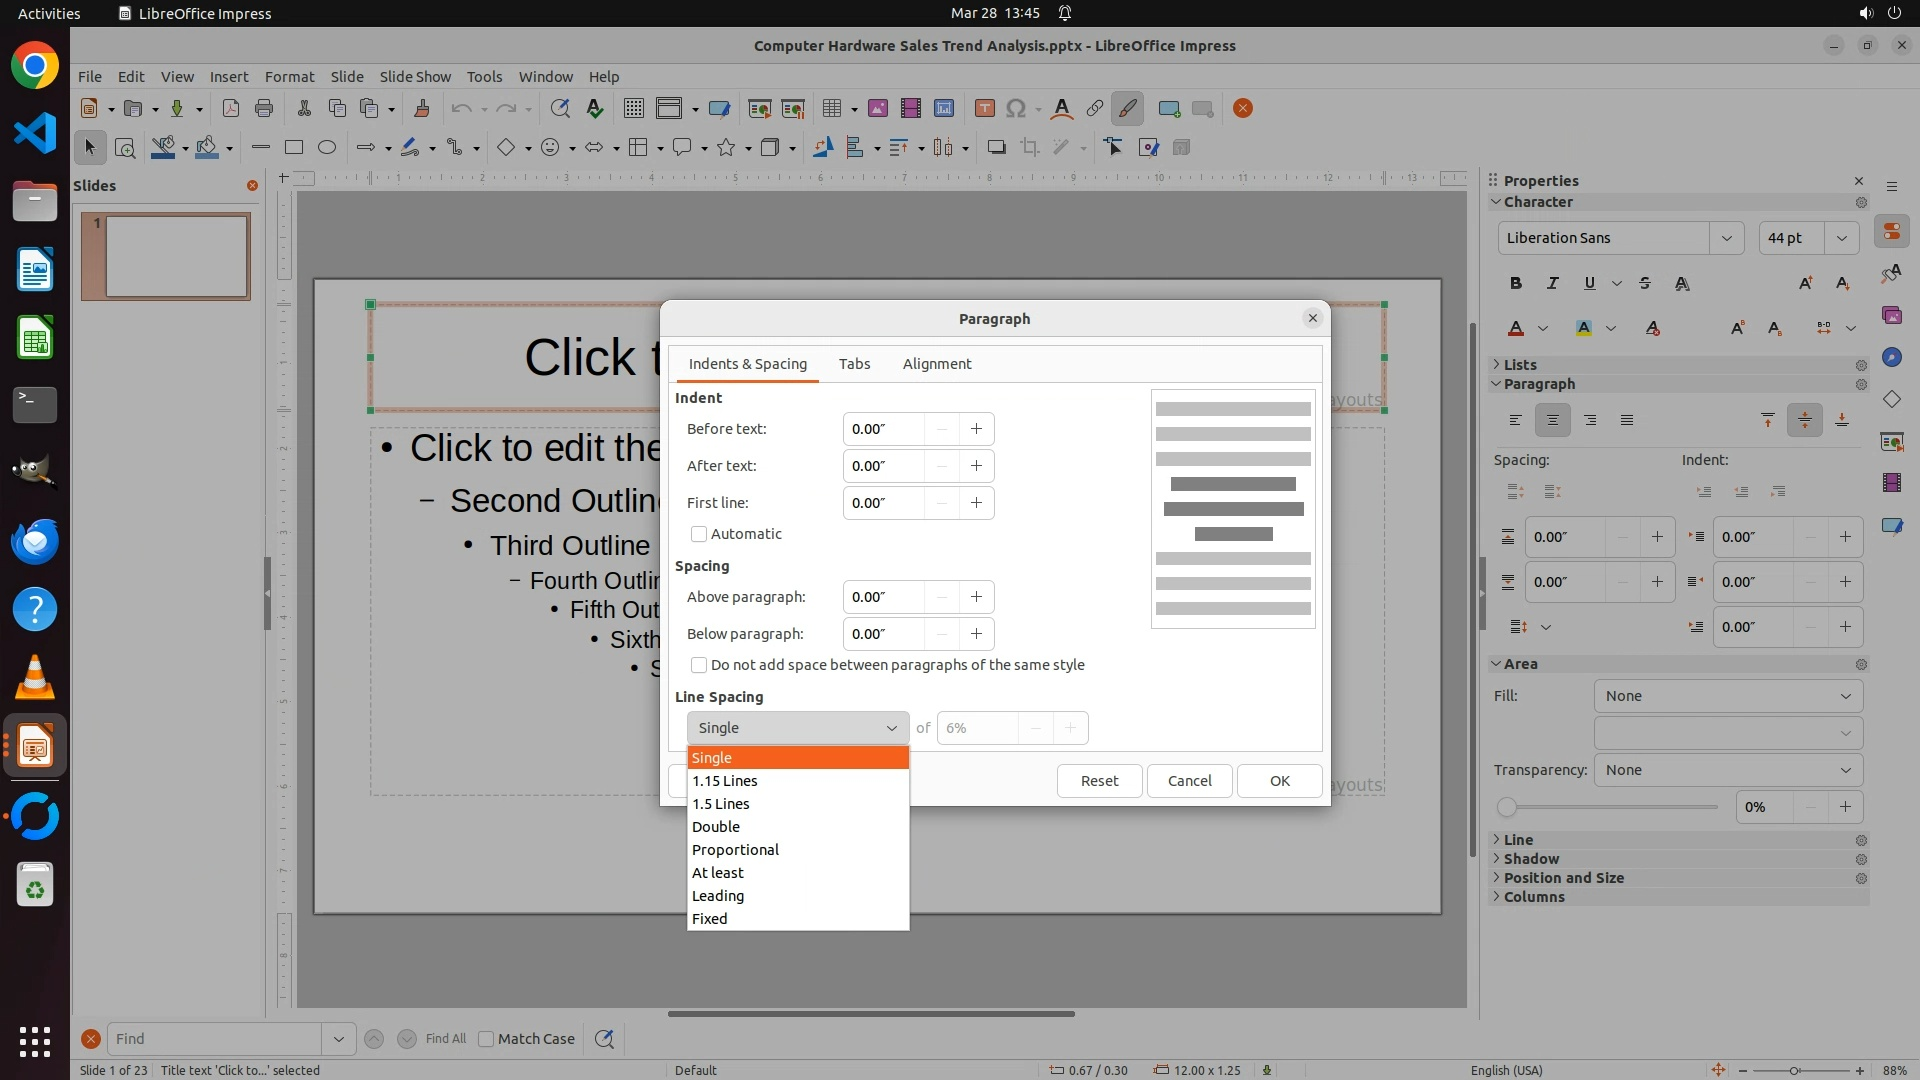Viewport: 1920px width, 1080px height.
Task: Open VLC from the Ubuntu dock
Action: [35, 678]
